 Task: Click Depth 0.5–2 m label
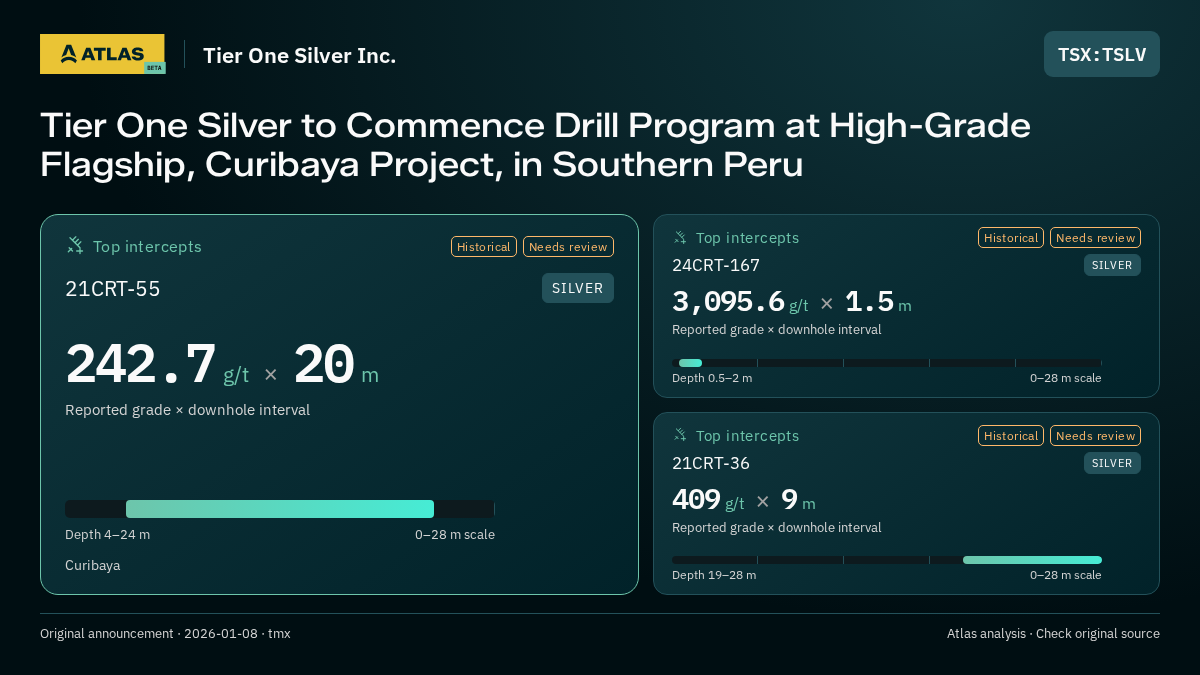click(712, 378)
